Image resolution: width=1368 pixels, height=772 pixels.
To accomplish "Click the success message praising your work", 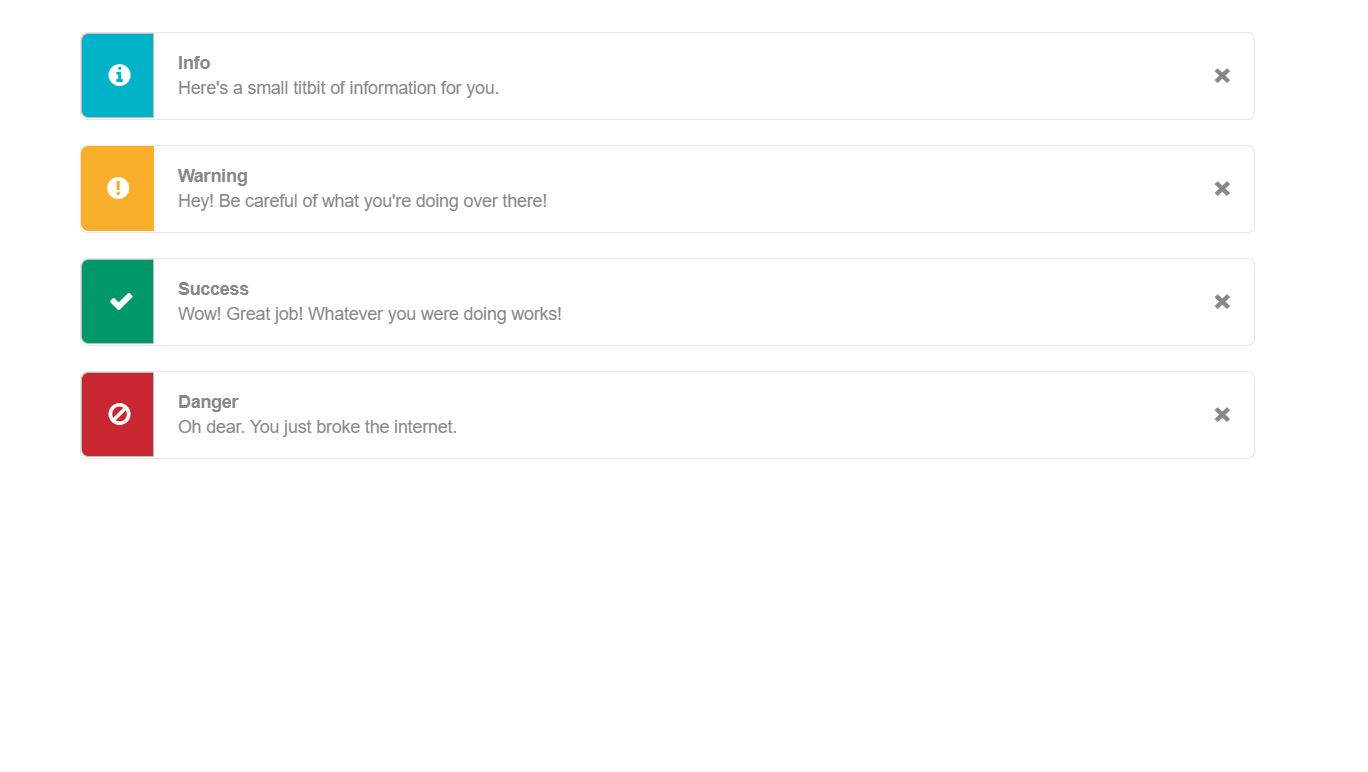I will coord(370,314).
